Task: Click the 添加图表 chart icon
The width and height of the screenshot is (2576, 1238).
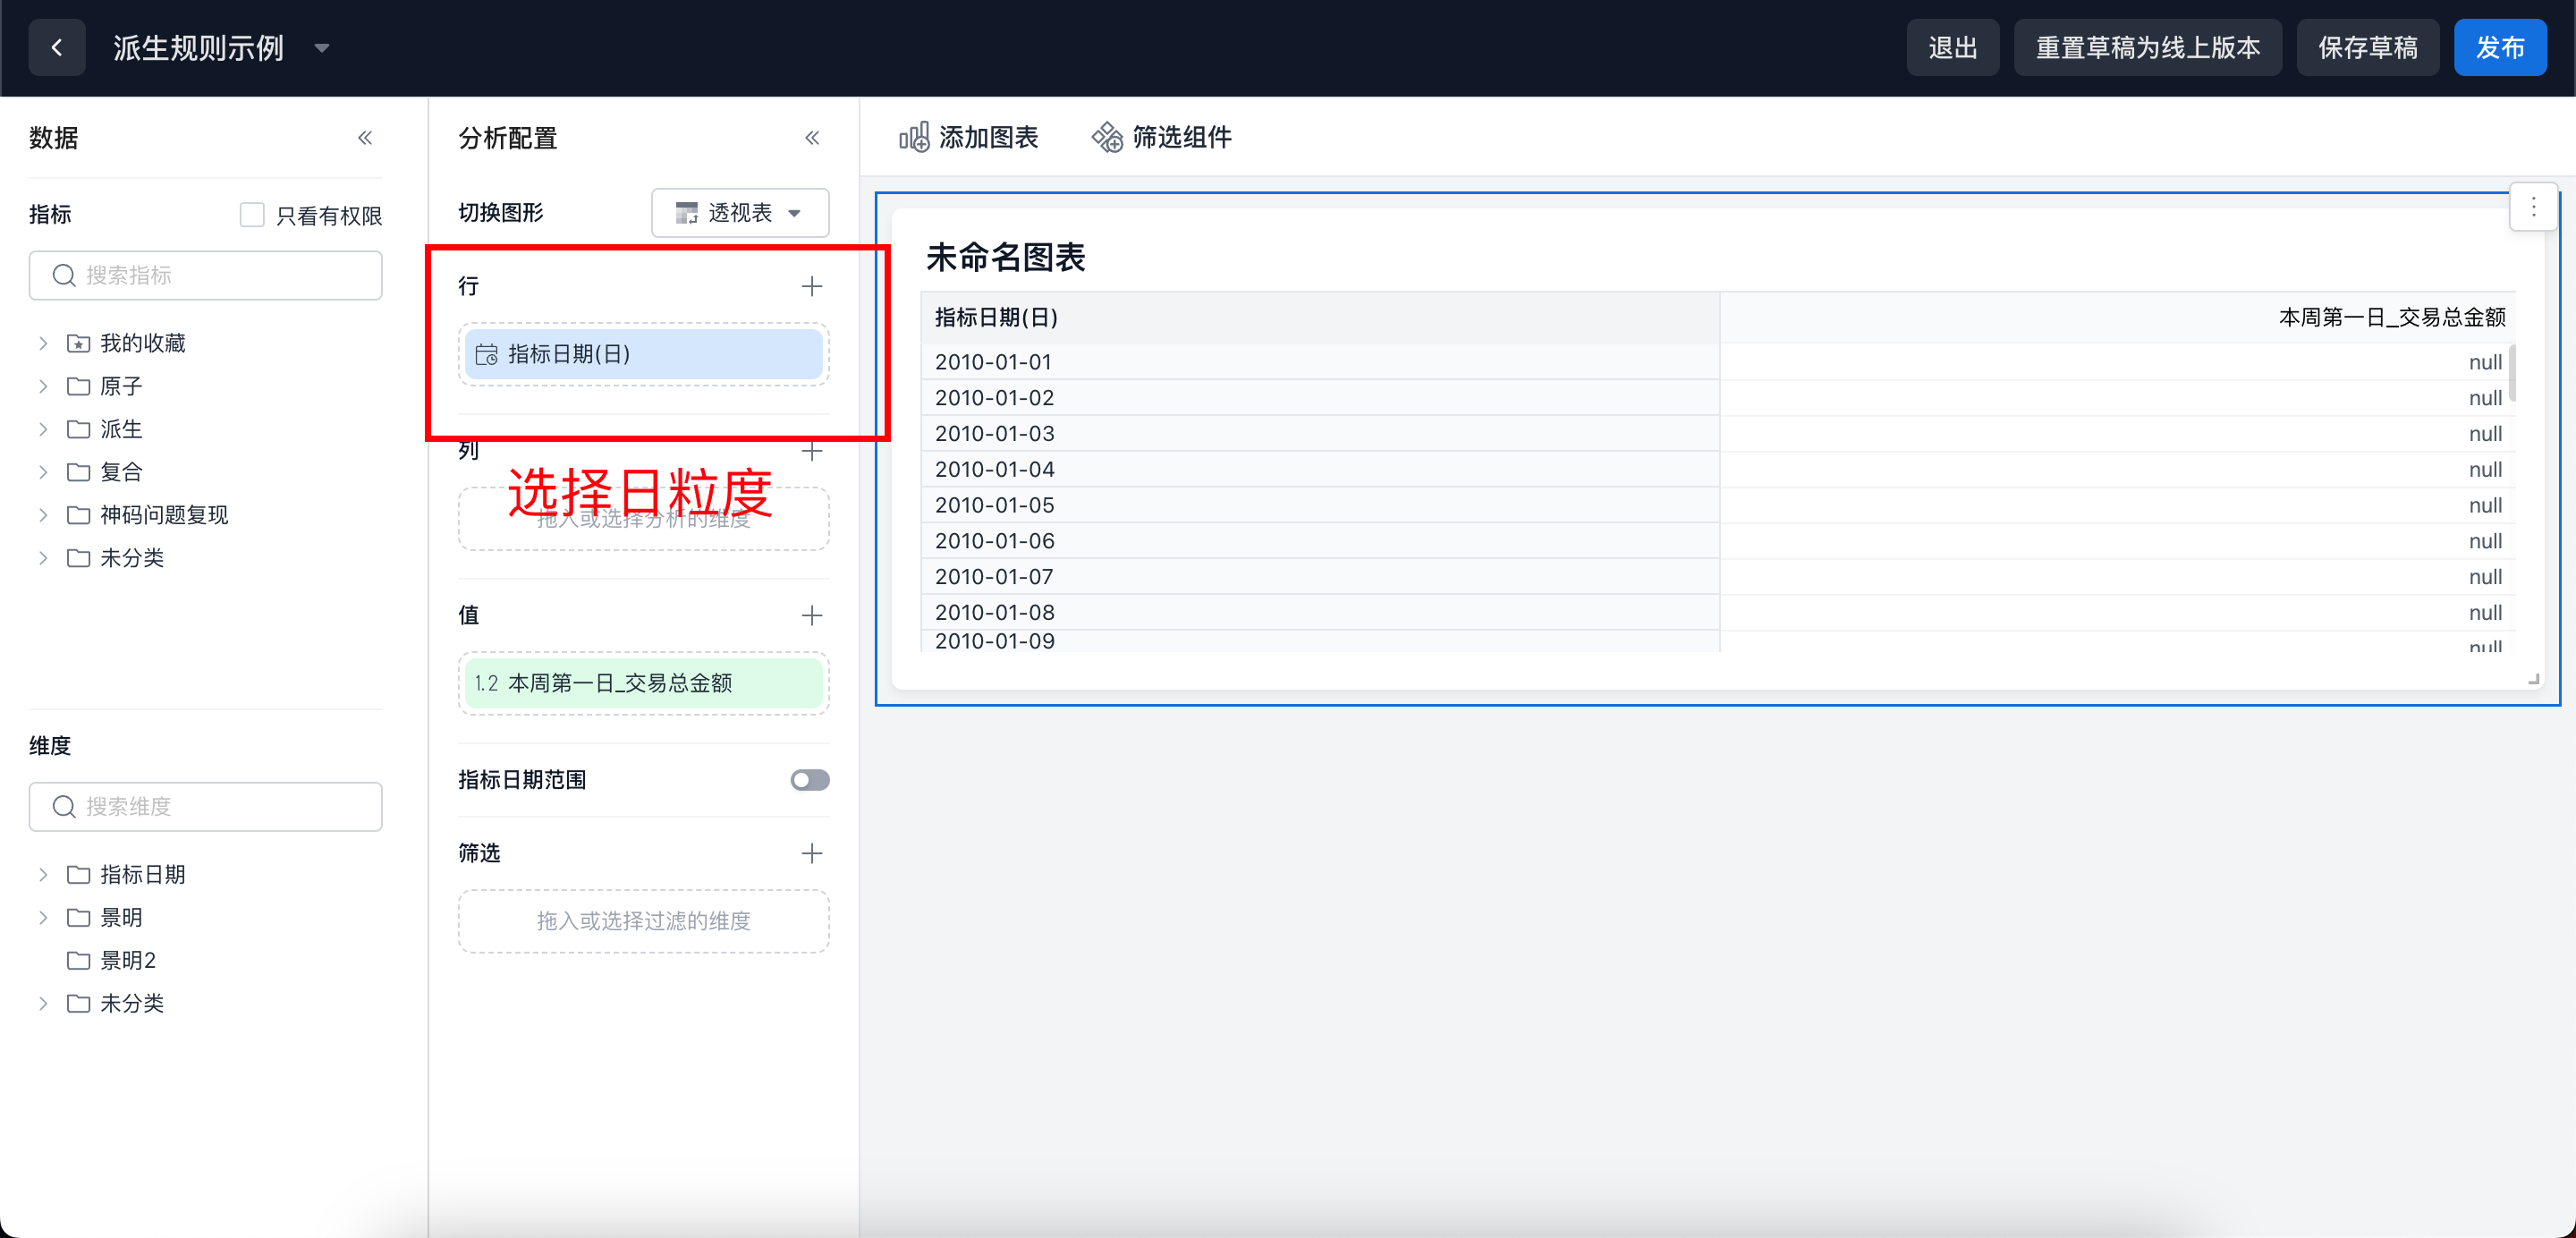Action: coord(913,137)
